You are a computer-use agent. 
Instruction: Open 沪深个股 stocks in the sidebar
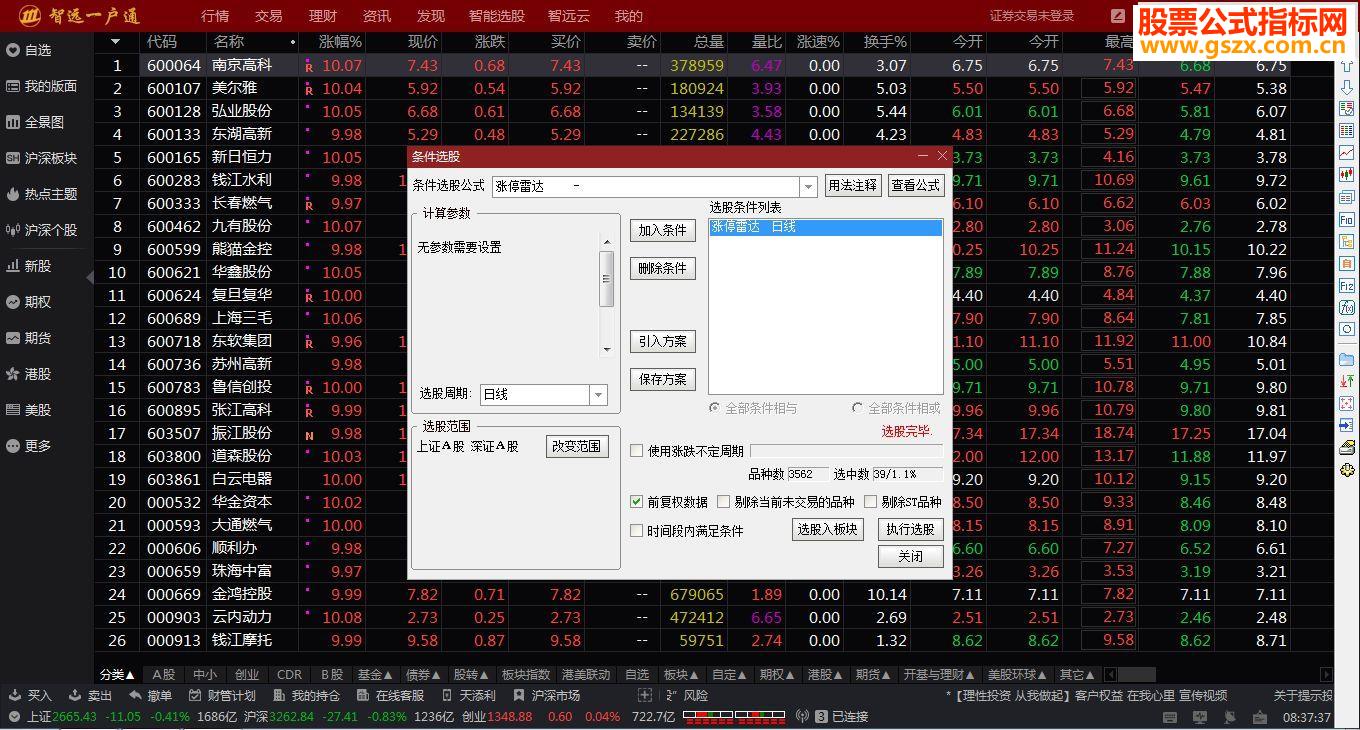point(41,230)
